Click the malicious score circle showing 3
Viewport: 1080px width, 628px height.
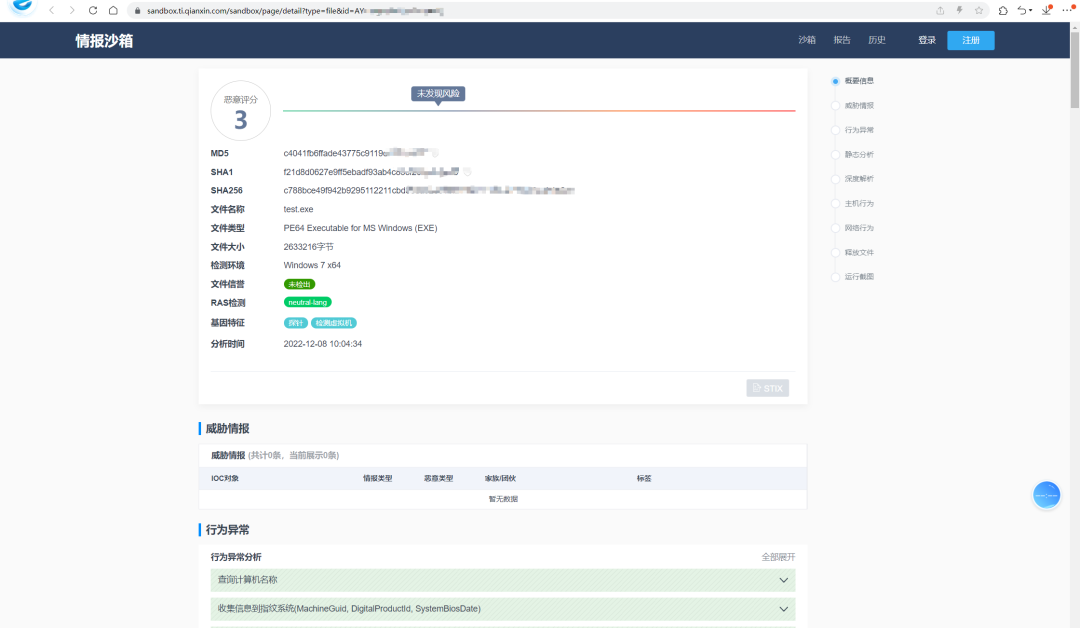point(240,111)
